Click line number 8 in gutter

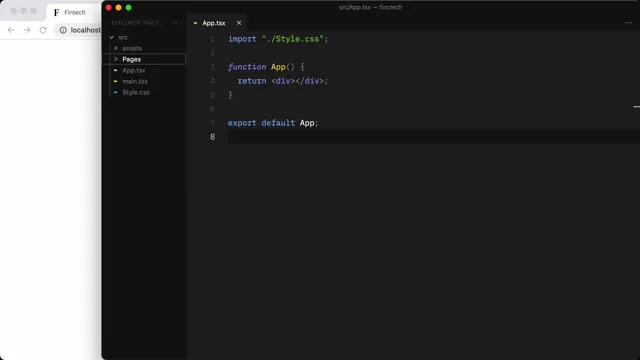(212, 137)
